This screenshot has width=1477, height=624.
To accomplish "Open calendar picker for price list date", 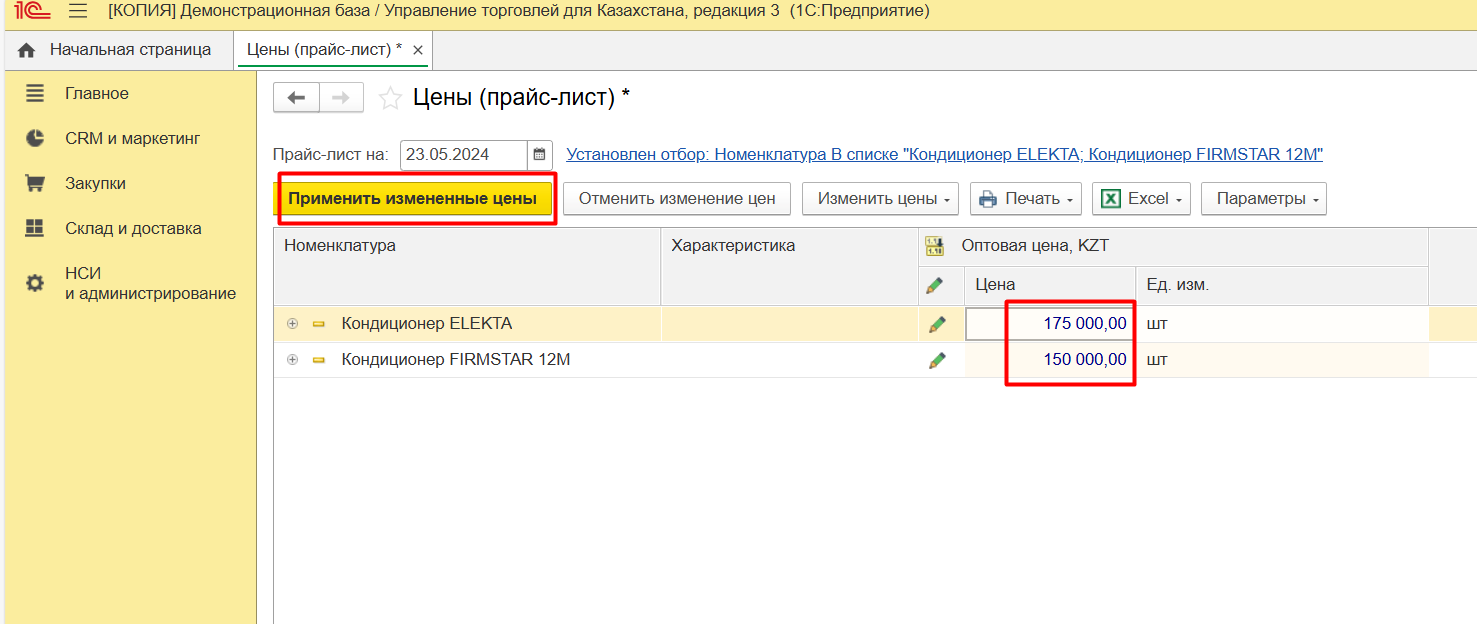I will (540, 155).
